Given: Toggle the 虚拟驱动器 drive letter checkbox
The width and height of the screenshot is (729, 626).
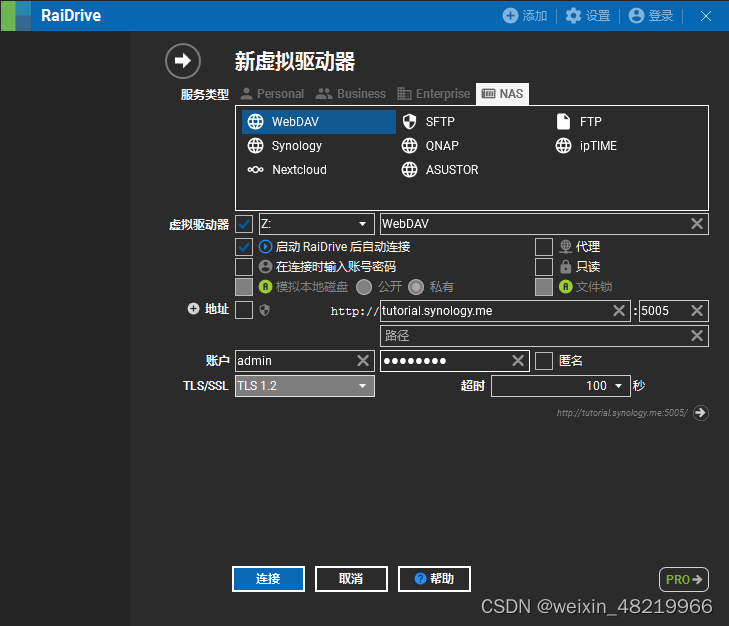Looking at the screenshot, I should 244,224.
